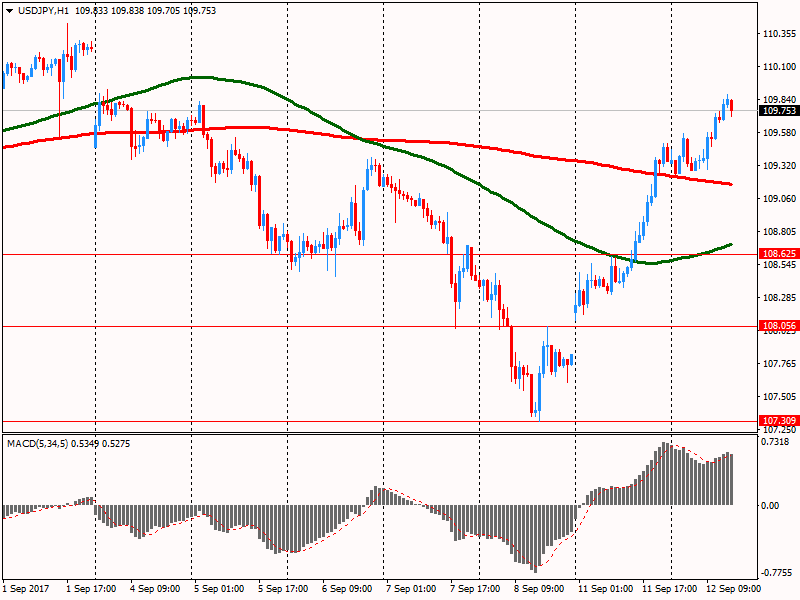Viewport: 800px width, 600px height.
Task: Select the 107.309 level price tag
Action: coord(778,420)
